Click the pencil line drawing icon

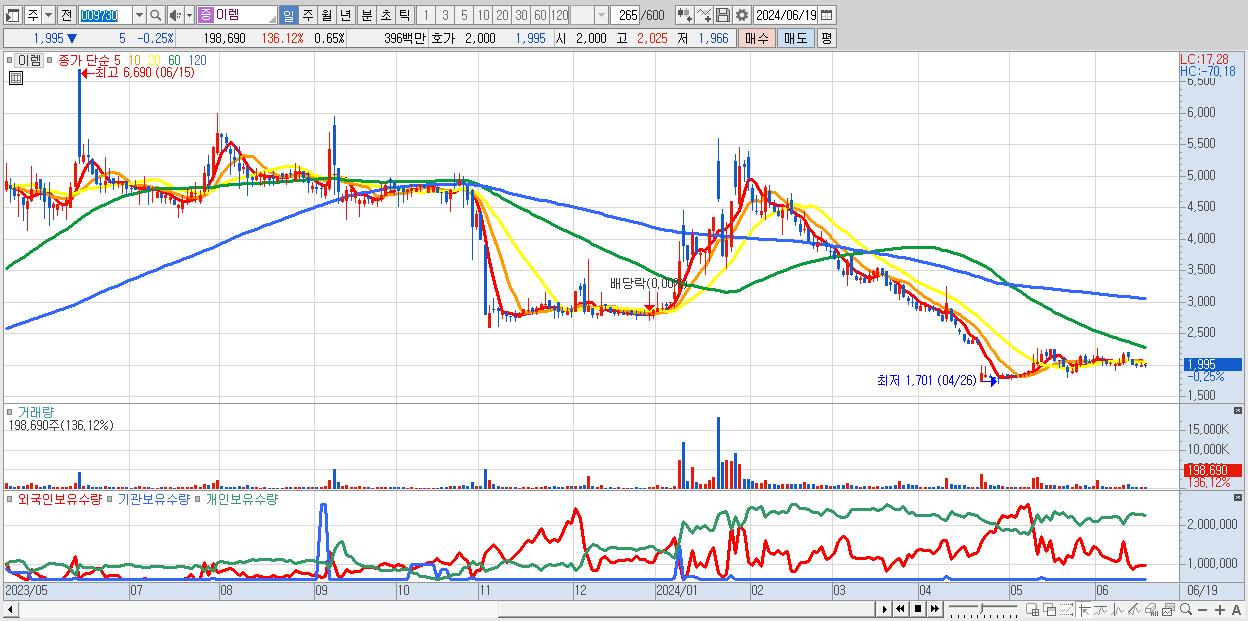tap(1134, 609)
